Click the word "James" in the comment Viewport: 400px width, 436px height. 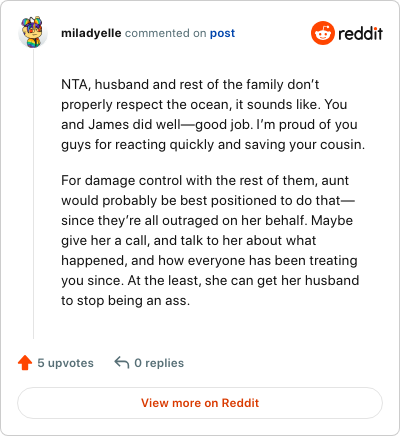click(109, 124)
